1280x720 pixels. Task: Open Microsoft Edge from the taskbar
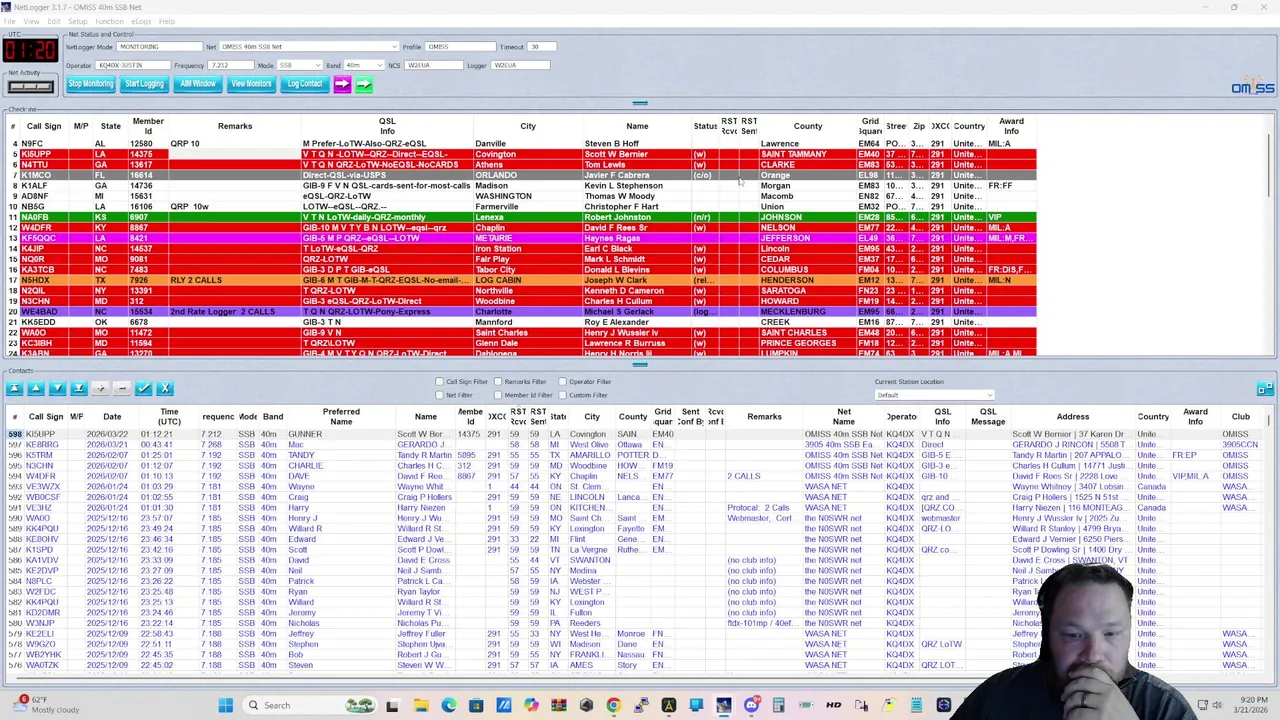click(x=448, y=705)
